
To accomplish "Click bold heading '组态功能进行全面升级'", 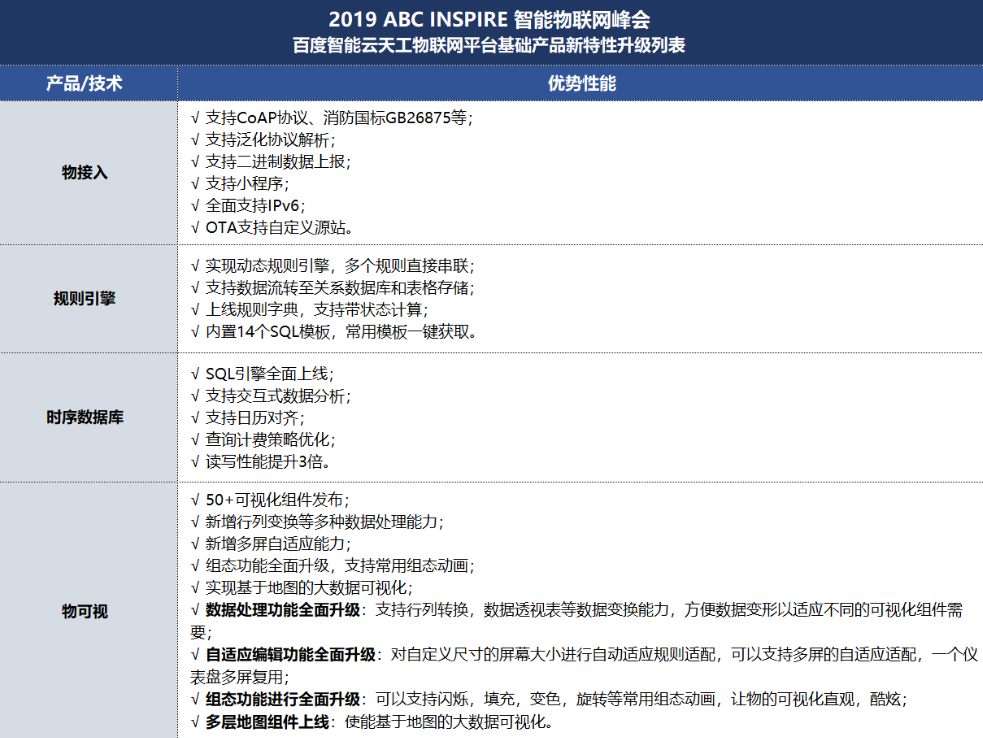I will tap(283, 699).
